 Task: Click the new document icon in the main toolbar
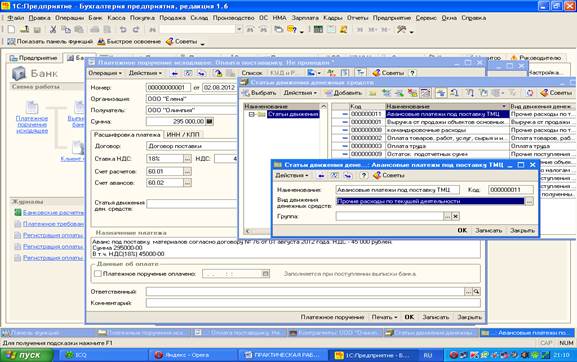[x=11, y=29]
